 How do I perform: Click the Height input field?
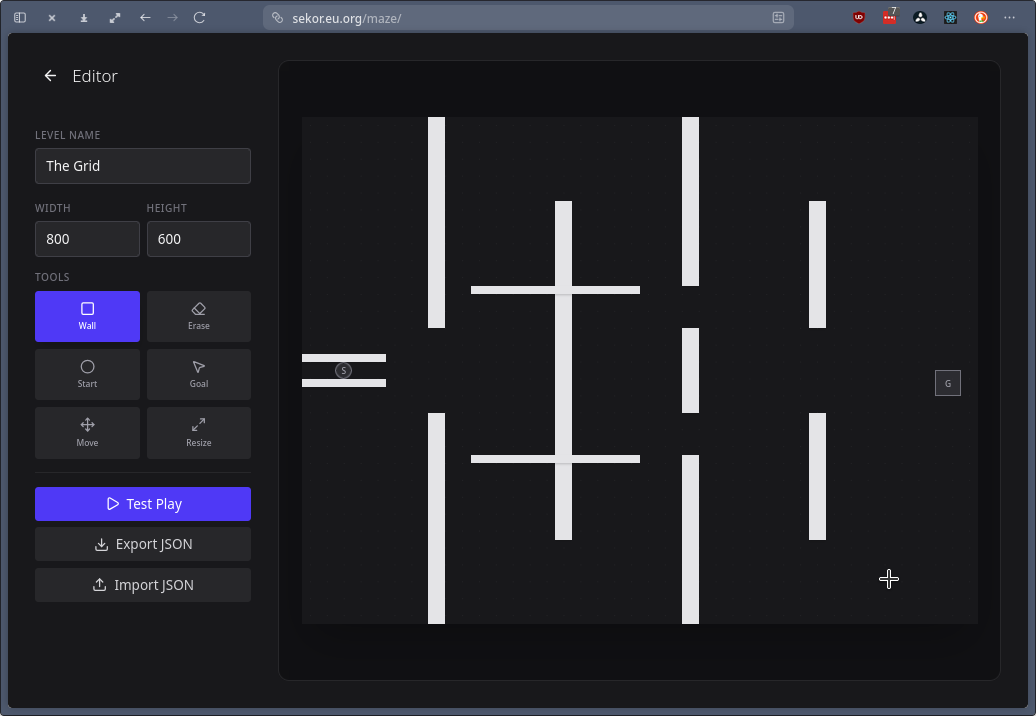[198, 239]
